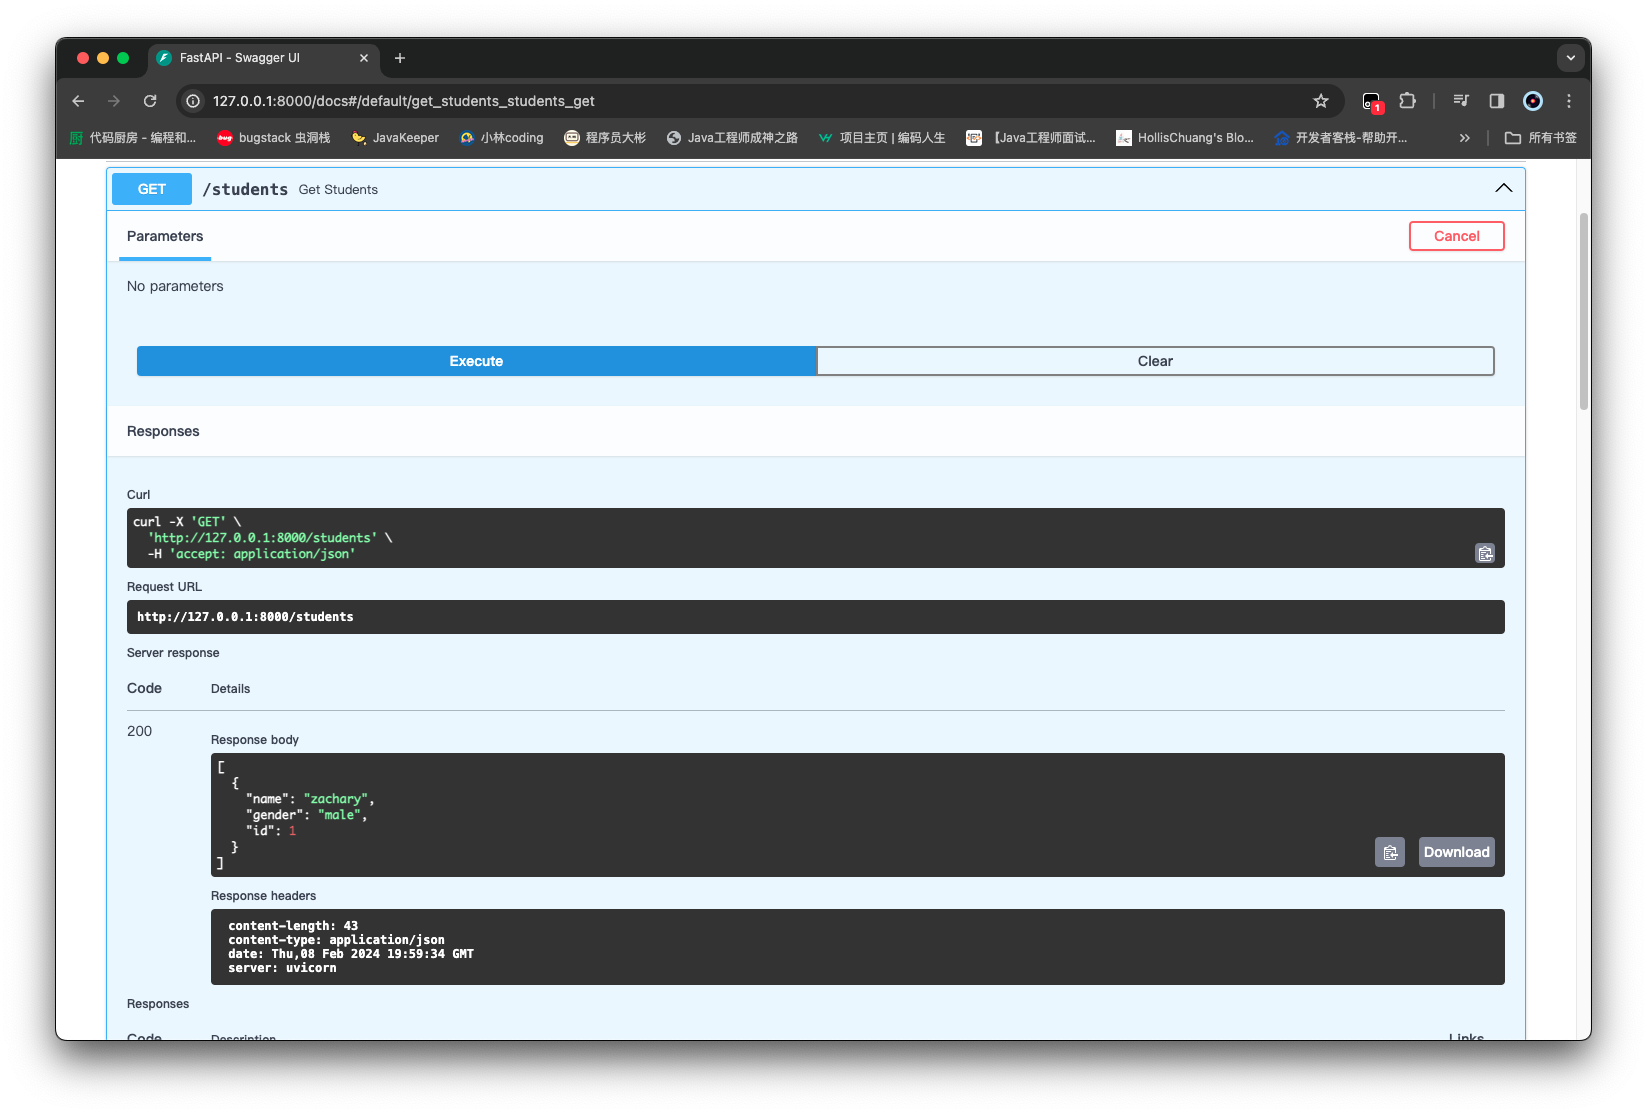
Task: Click the "male" gender value in response
Action: (x=339, y=815)
